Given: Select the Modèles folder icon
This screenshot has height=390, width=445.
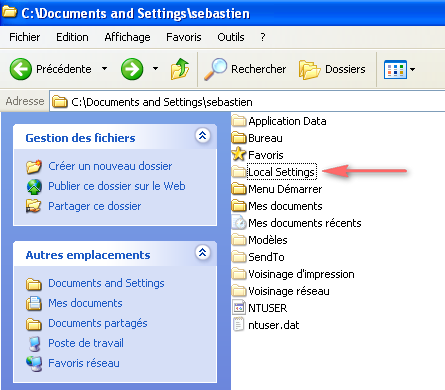Looking at the screenshot, I should click(x=239, y=240).
